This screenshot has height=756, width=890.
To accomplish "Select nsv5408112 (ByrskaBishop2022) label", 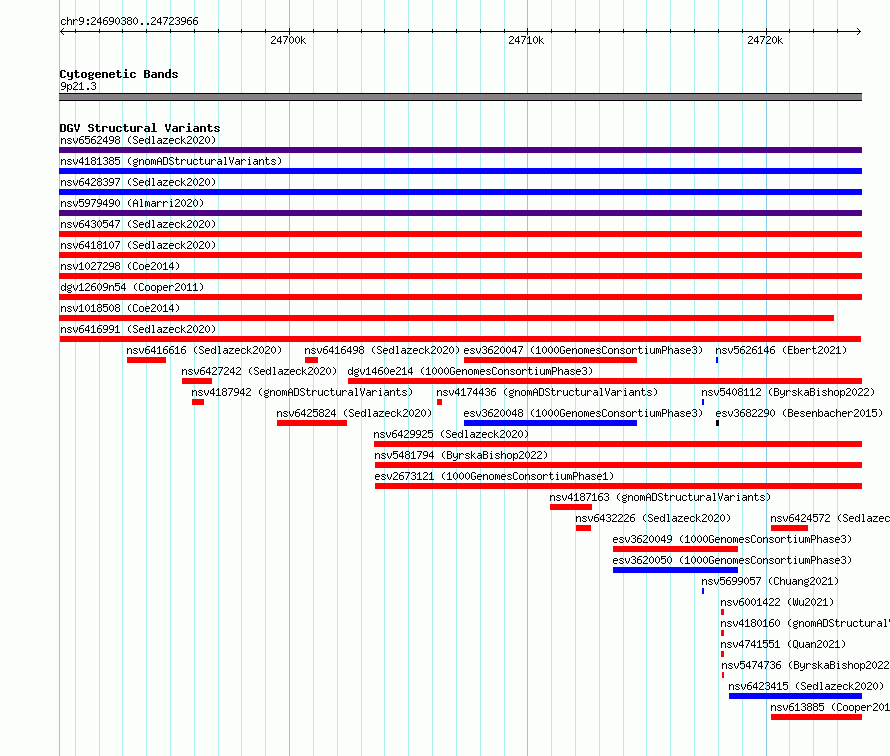I will [x=788, y=392].
